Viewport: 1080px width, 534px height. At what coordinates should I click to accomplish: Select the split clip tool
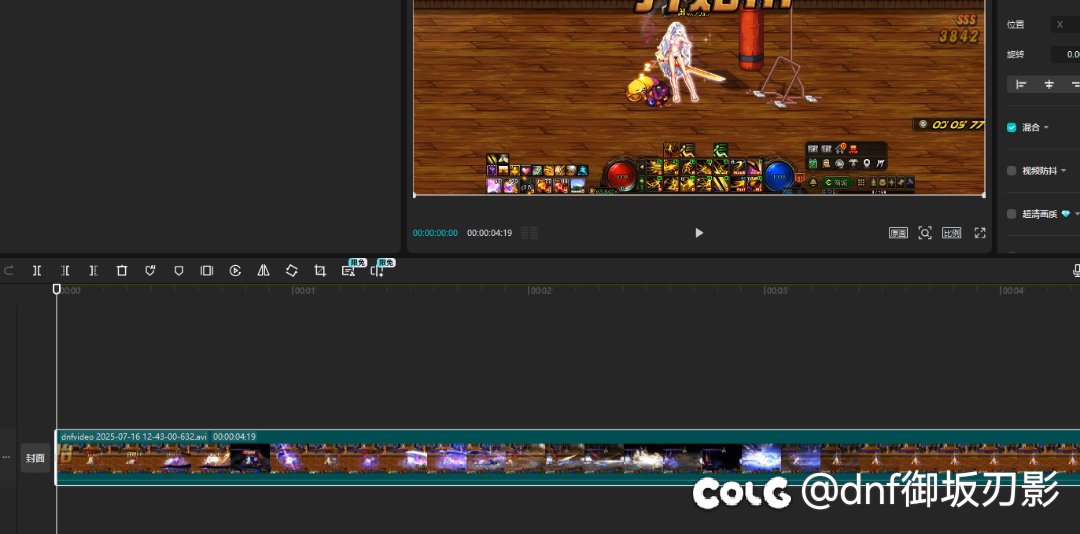[x=37, y=271]
